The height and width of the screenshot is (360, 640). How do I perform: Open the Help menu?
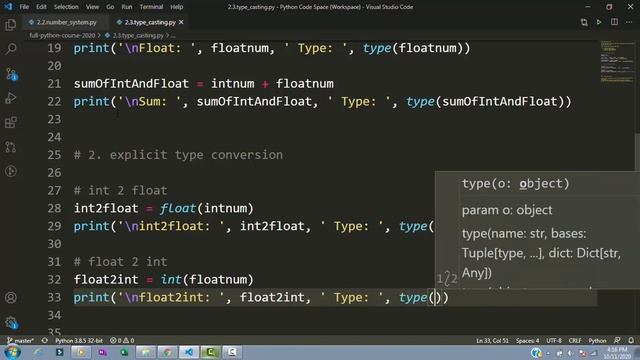(x=177, y=7)
